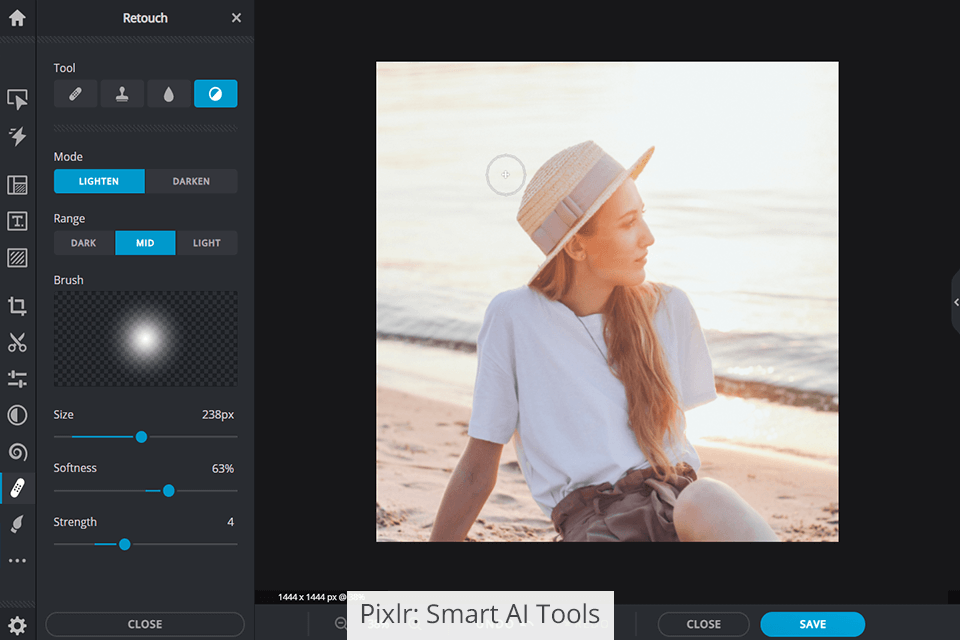The image size is (960, 640).
Task: Open settings gear icon
Action: [17, 625]
